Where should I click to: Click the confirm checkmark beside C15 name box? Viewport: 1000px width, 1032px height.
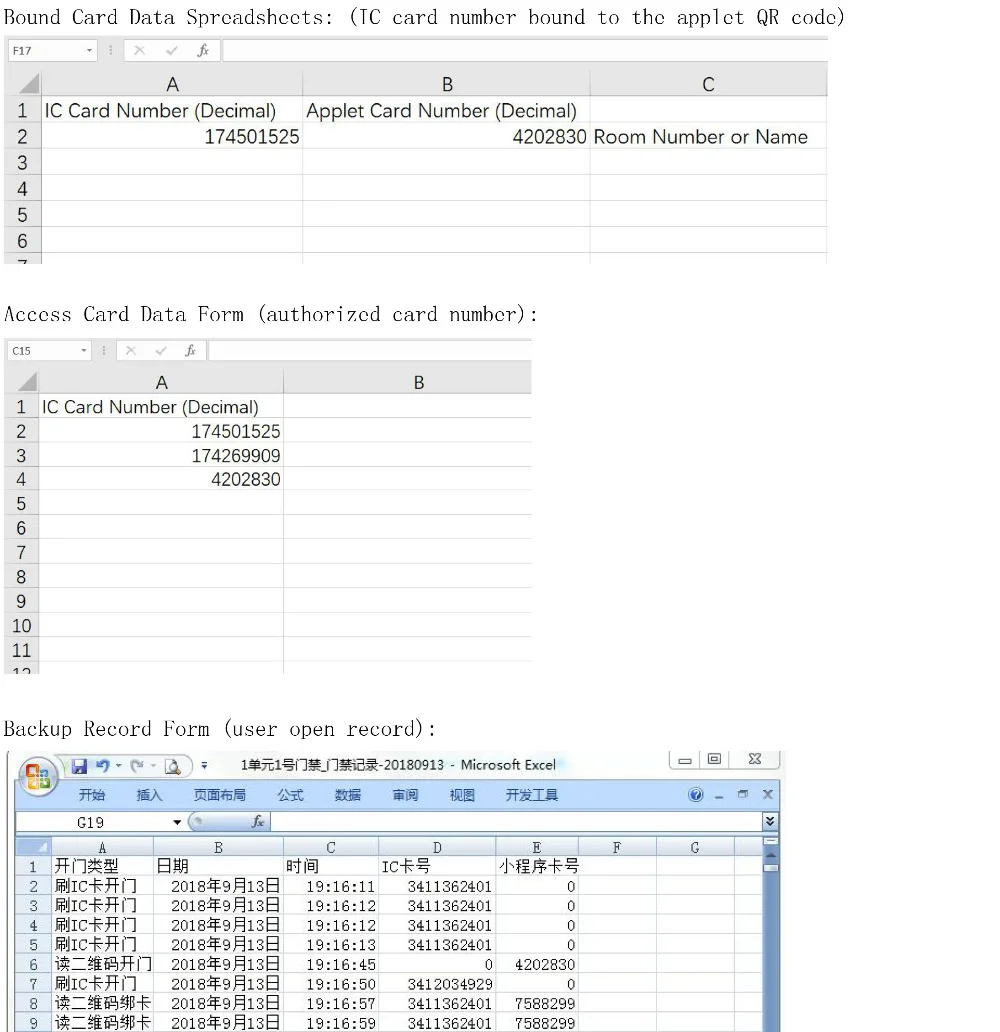click(161, 351)
